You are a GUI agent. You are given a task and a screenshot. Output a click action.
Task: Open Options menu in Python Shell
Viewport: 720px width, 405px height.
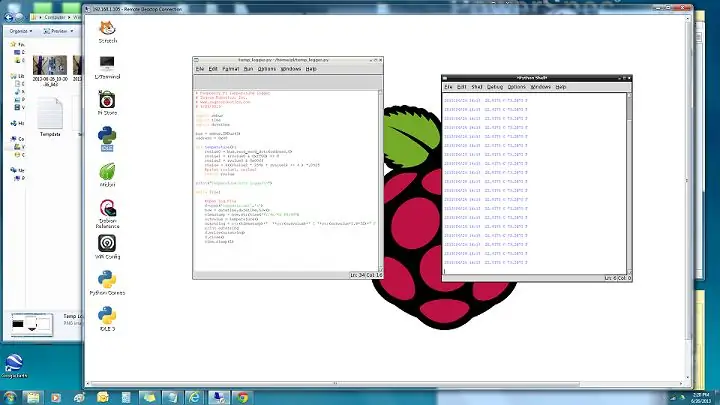click(517, 87)
